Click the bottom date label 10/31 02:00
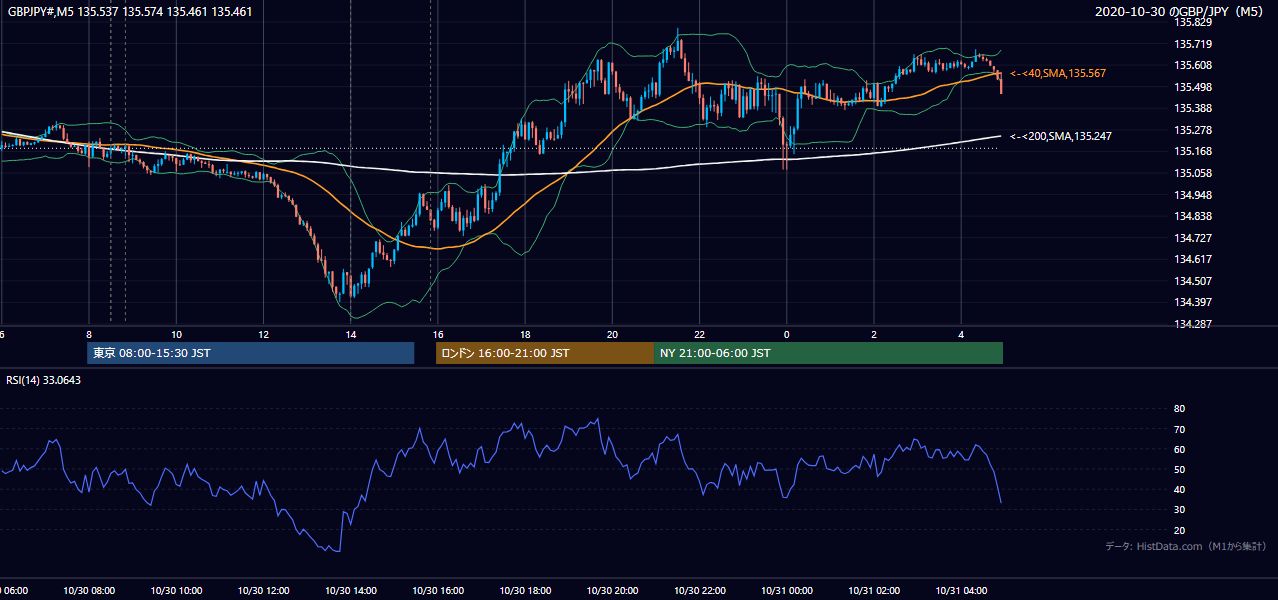This screenshot has width=1278, height=600. [874, 591]
